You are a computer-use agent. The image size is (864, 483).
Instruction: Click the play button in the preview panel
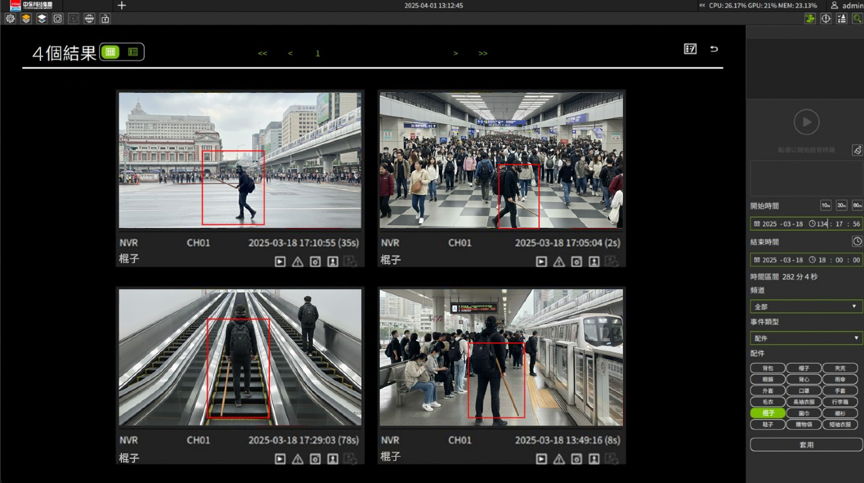tap(805, 122)
